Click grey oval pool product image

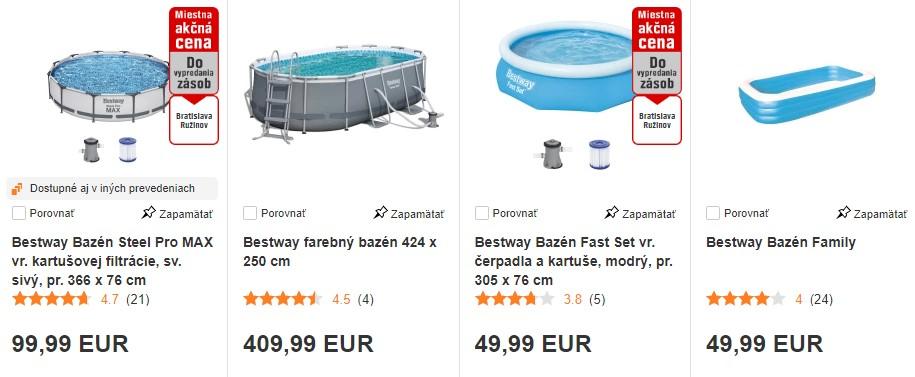[343, 93]
